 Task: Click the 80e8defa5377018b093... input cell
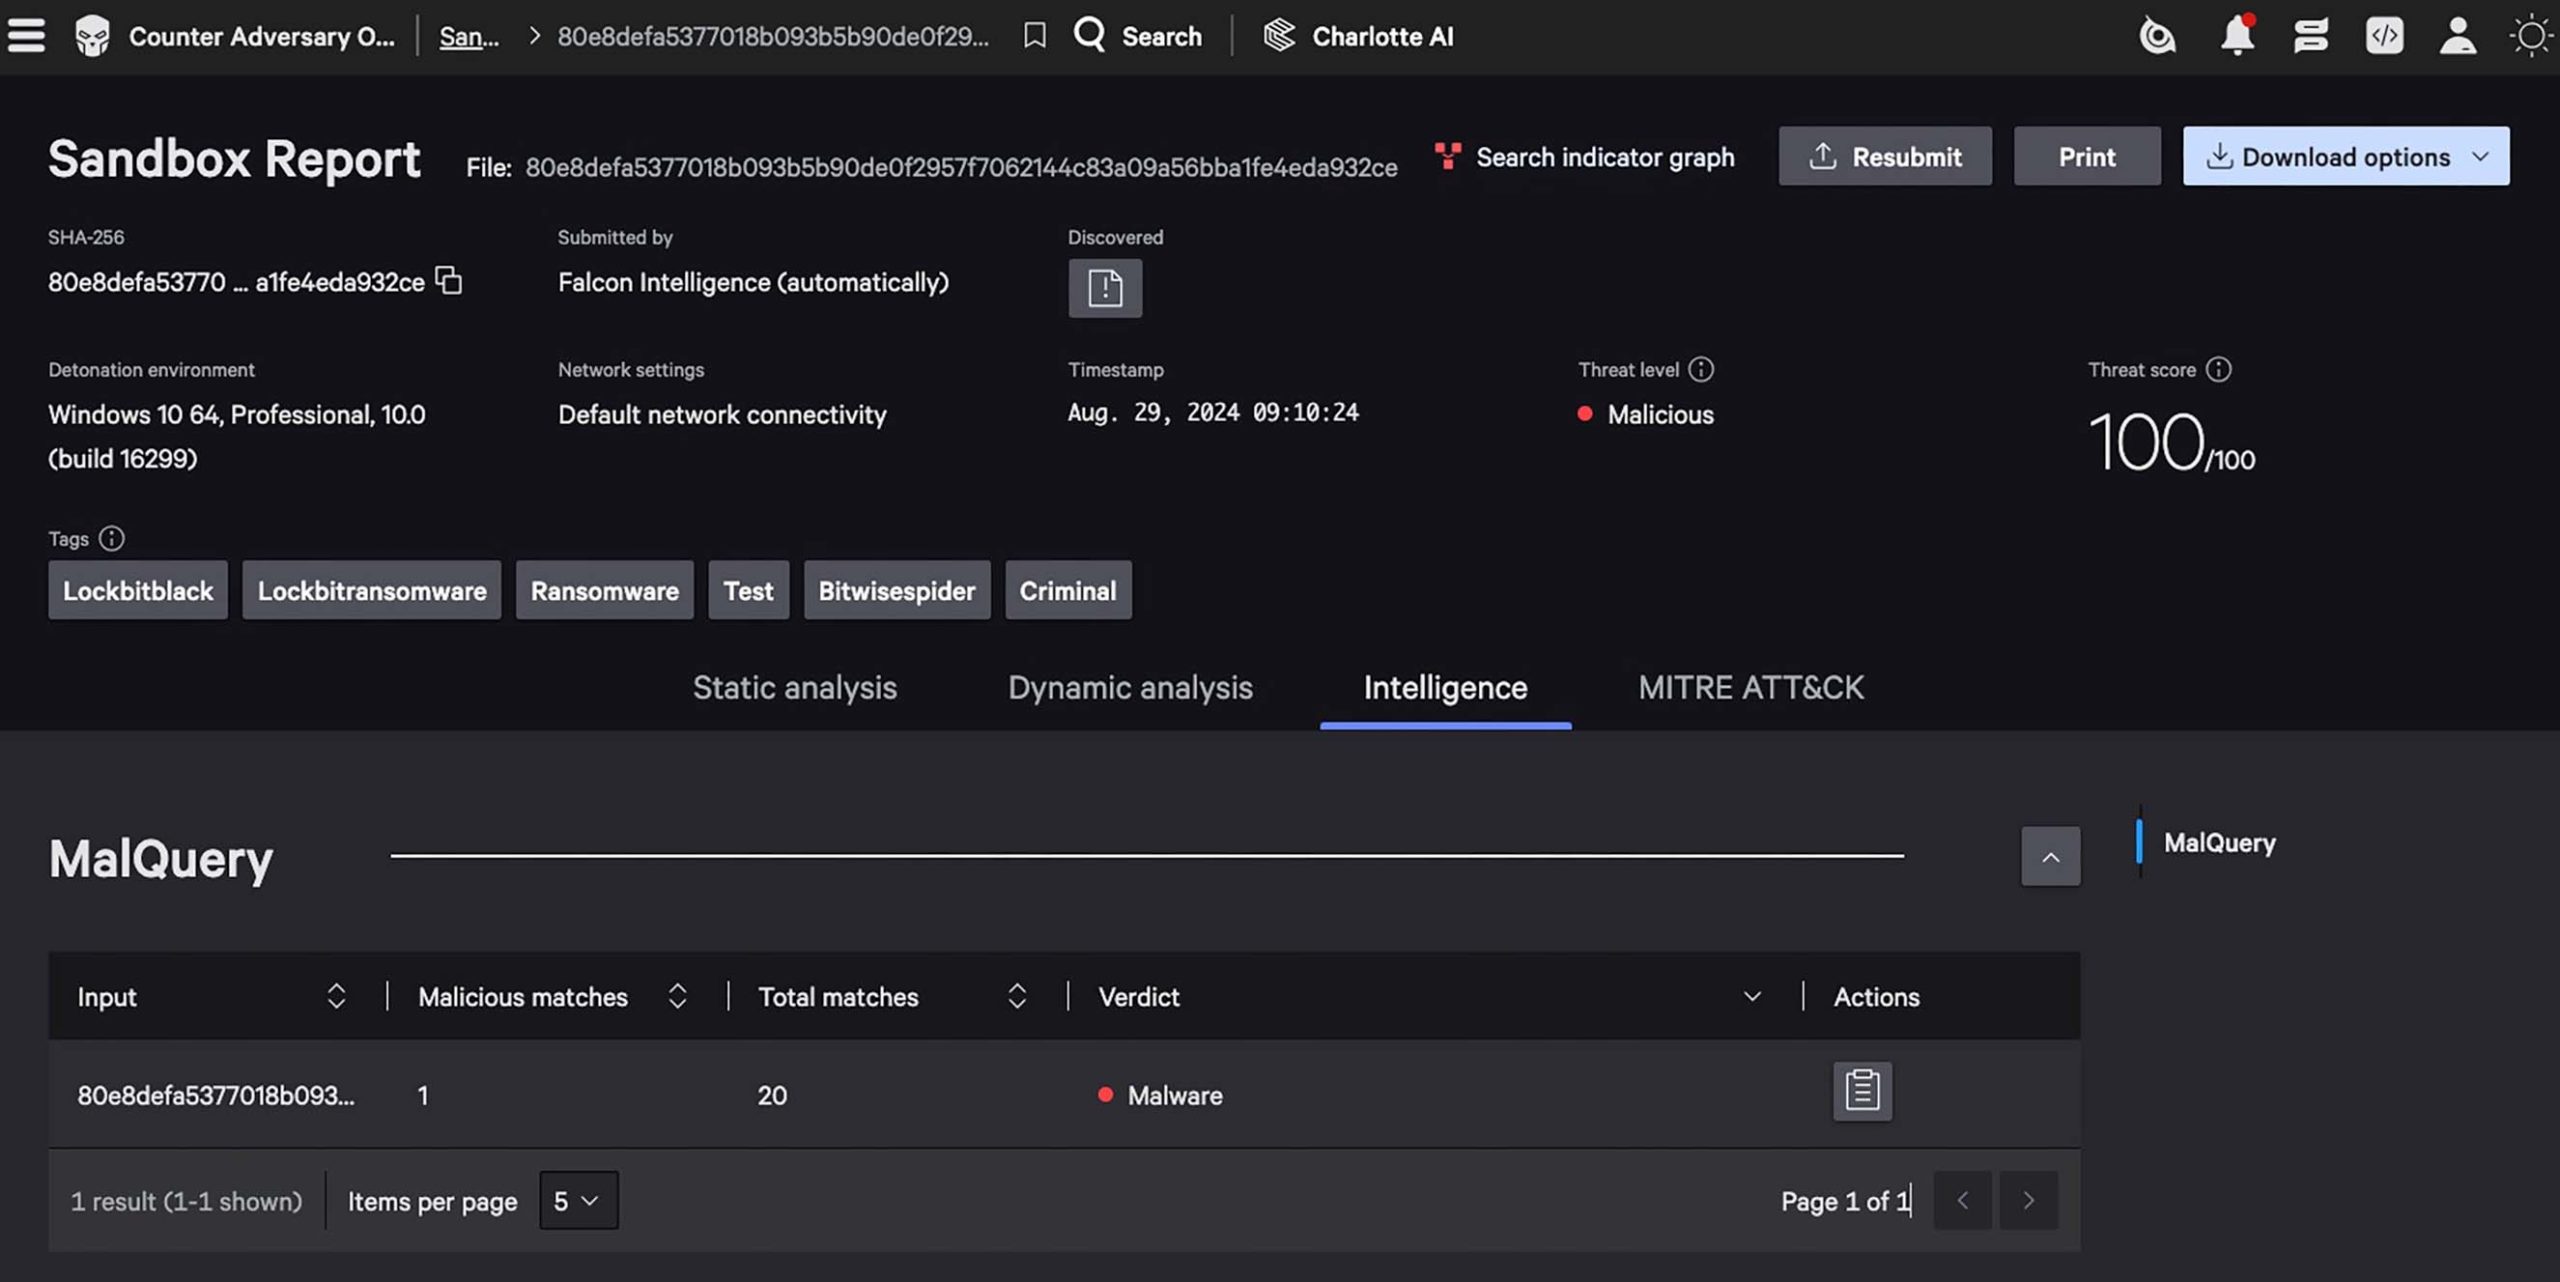click(x=216, y=1095)
